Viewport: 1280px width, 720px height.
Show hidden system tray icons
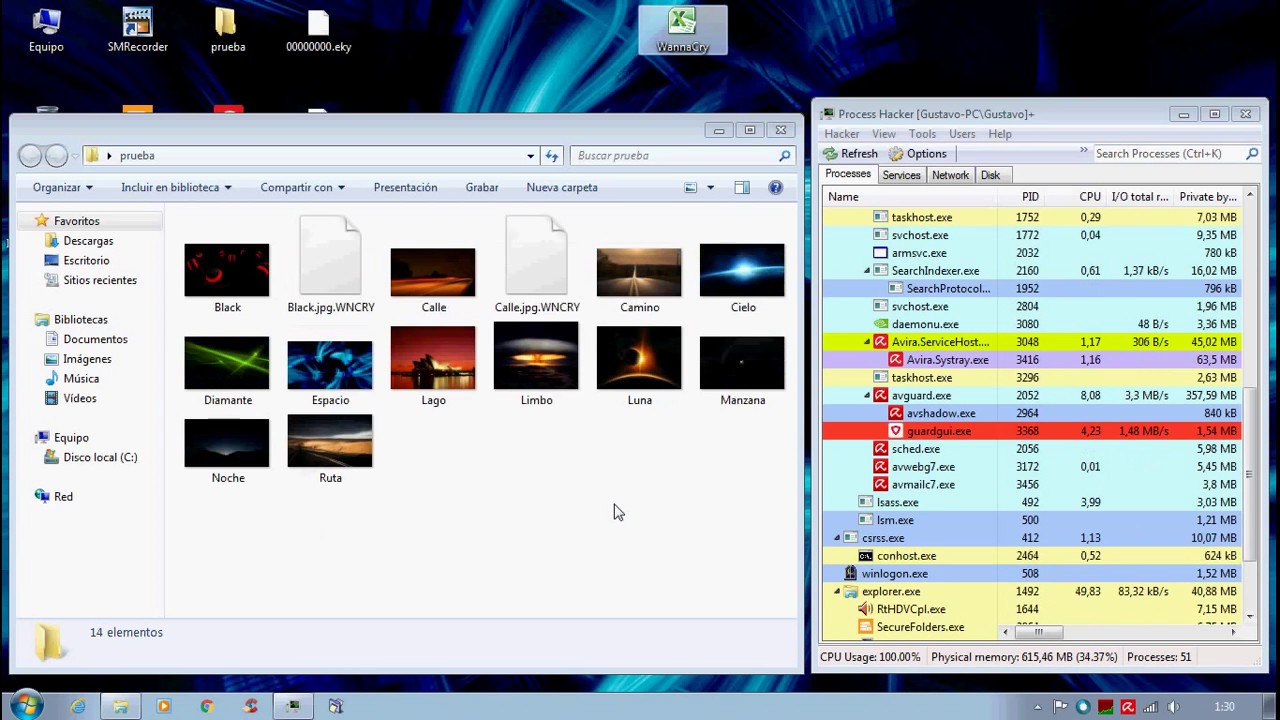tap(1038, 707)
